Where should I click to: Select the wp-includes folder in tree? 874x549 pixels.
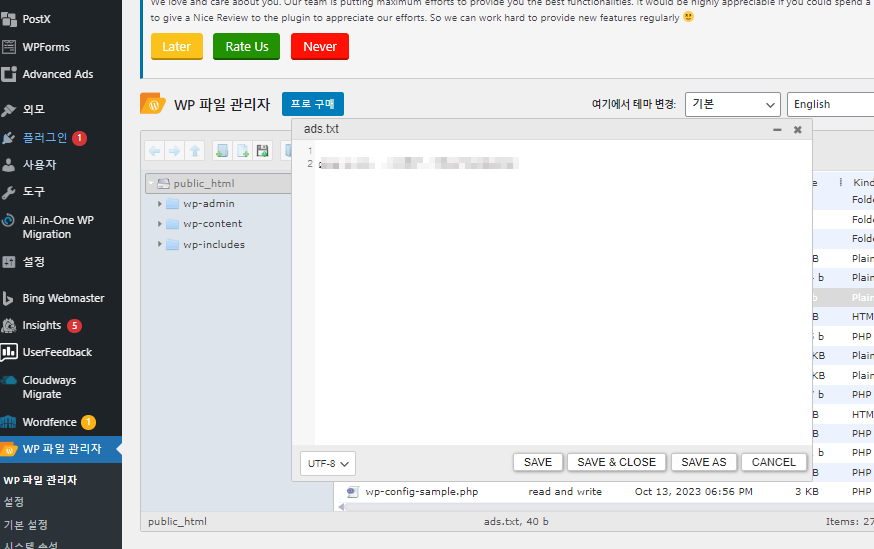pos(214,244)
